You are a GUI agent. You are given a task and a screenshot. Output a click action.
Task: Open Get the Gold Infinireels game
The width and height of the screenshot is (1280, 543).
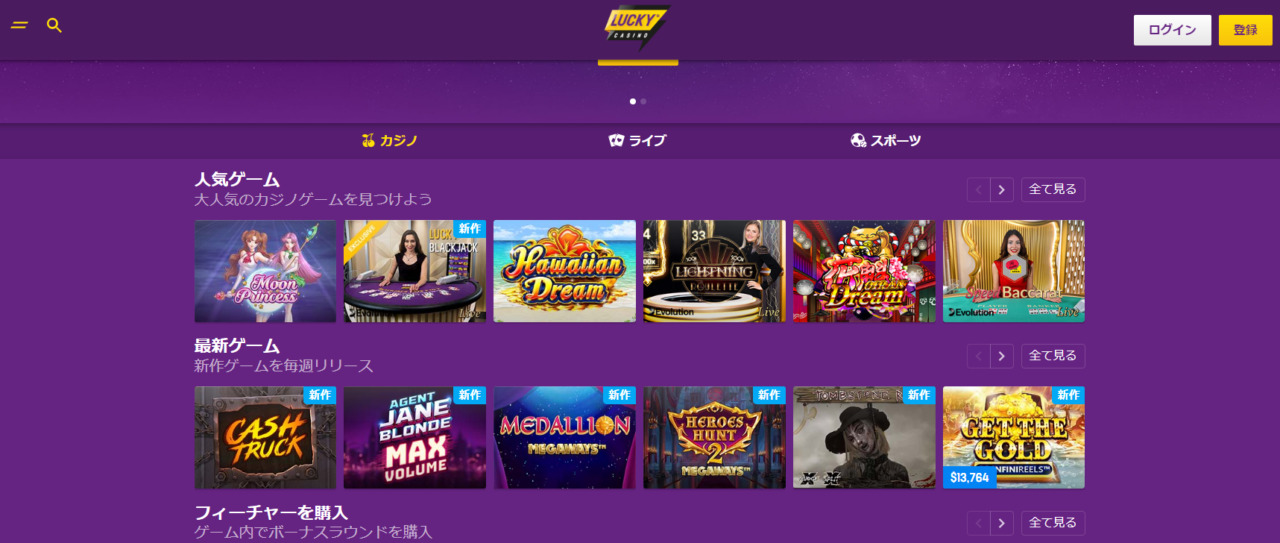click(x=1014, y=437)
